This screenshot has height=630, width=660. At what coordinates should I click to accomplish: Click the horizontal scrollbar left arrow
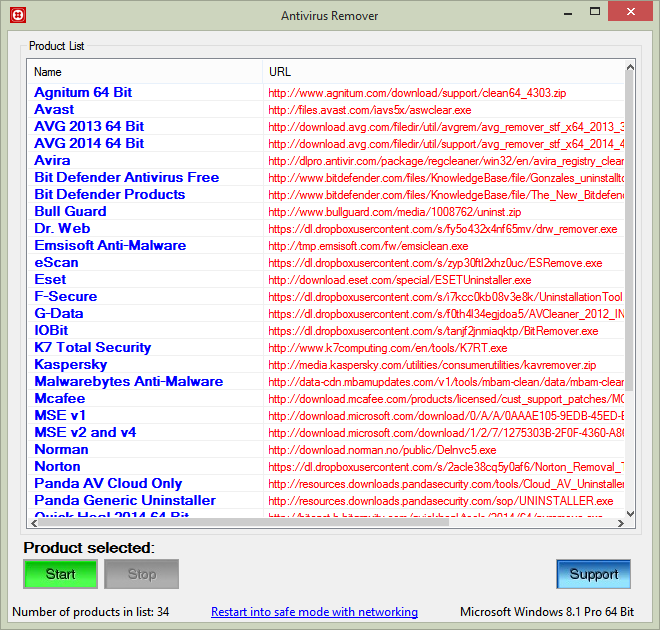point(34,523)
